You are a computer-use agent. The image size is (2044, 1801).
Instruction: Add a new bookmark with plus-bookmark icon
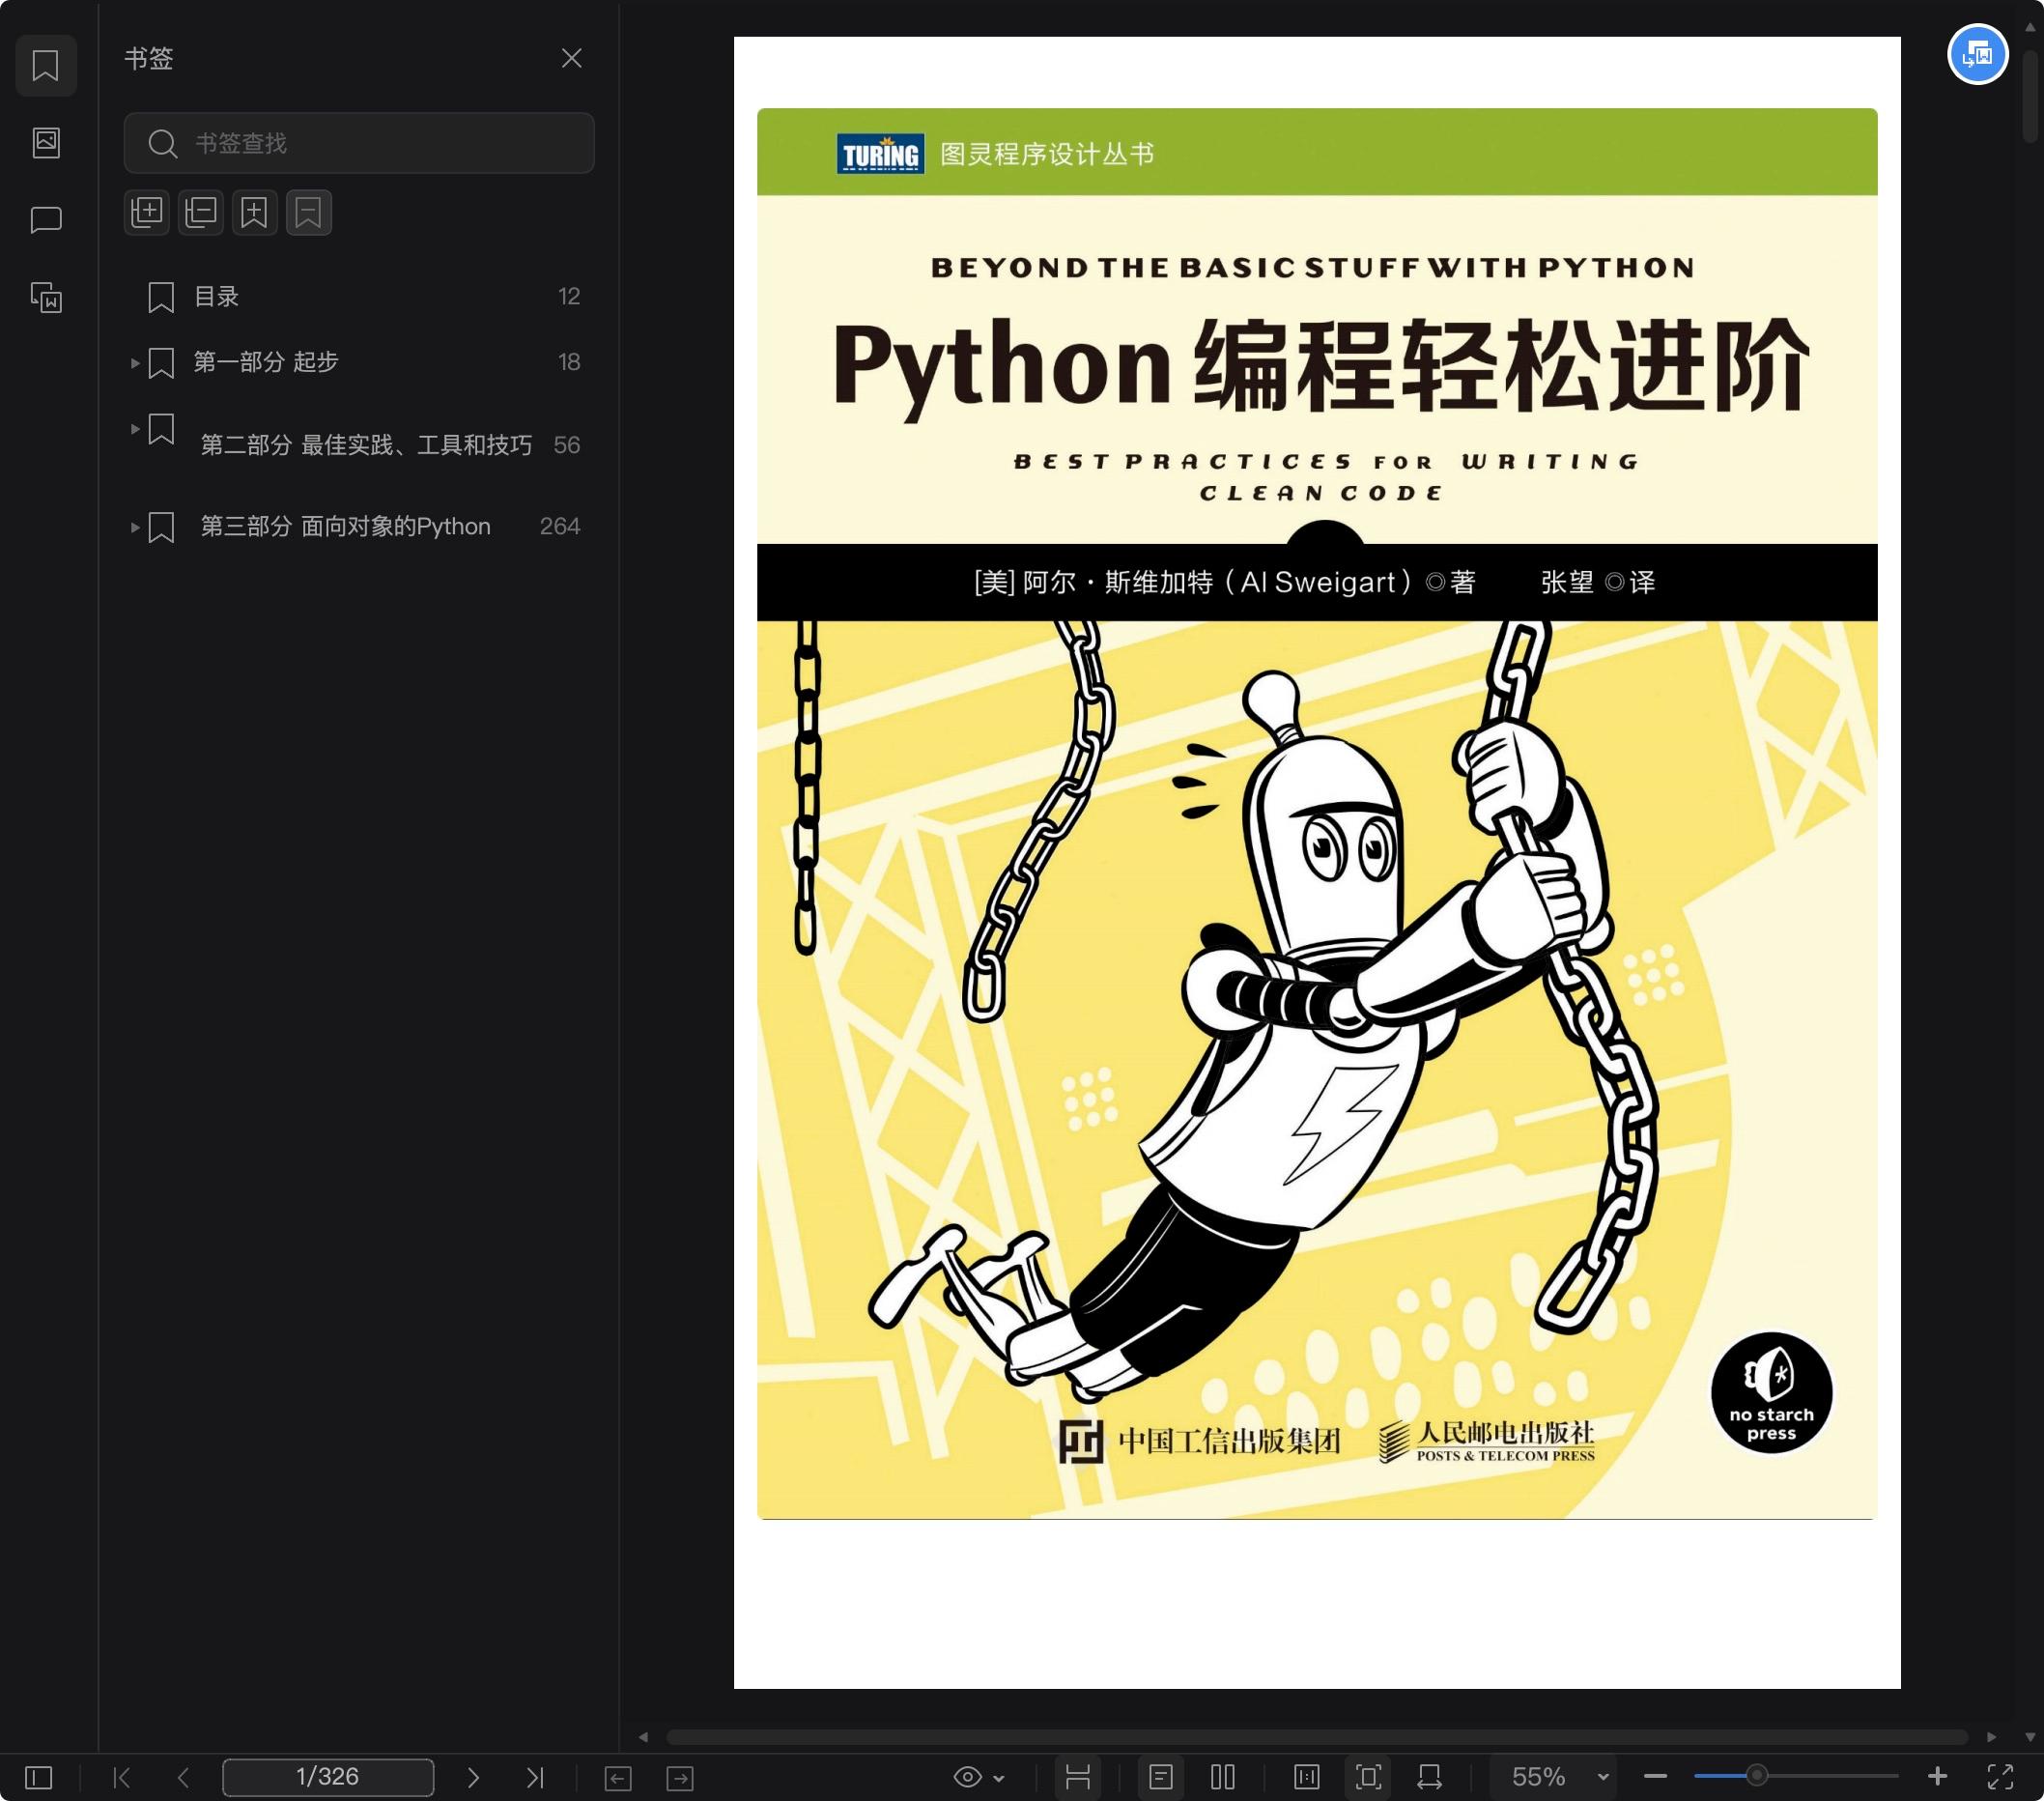pyautogui.click(x=255, y=212)
